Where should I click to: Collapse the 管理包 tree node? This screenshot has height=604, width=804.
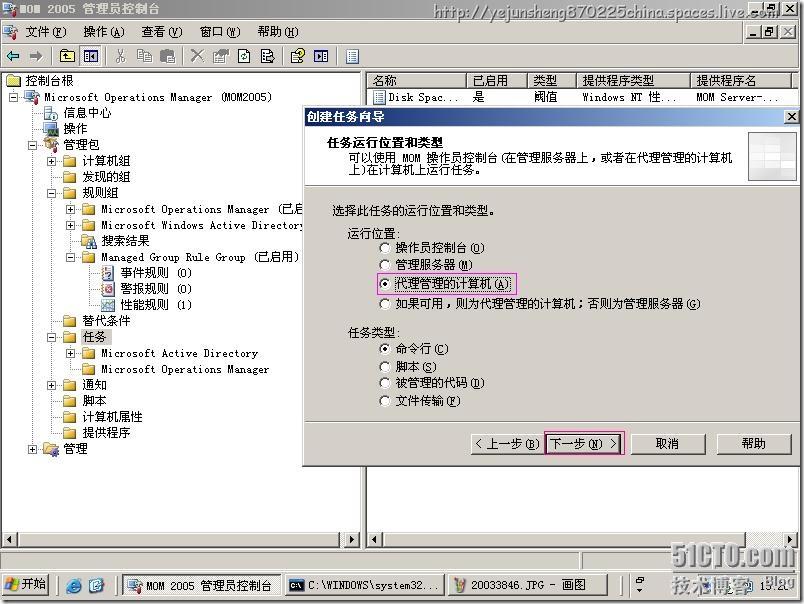coord(32,145)
